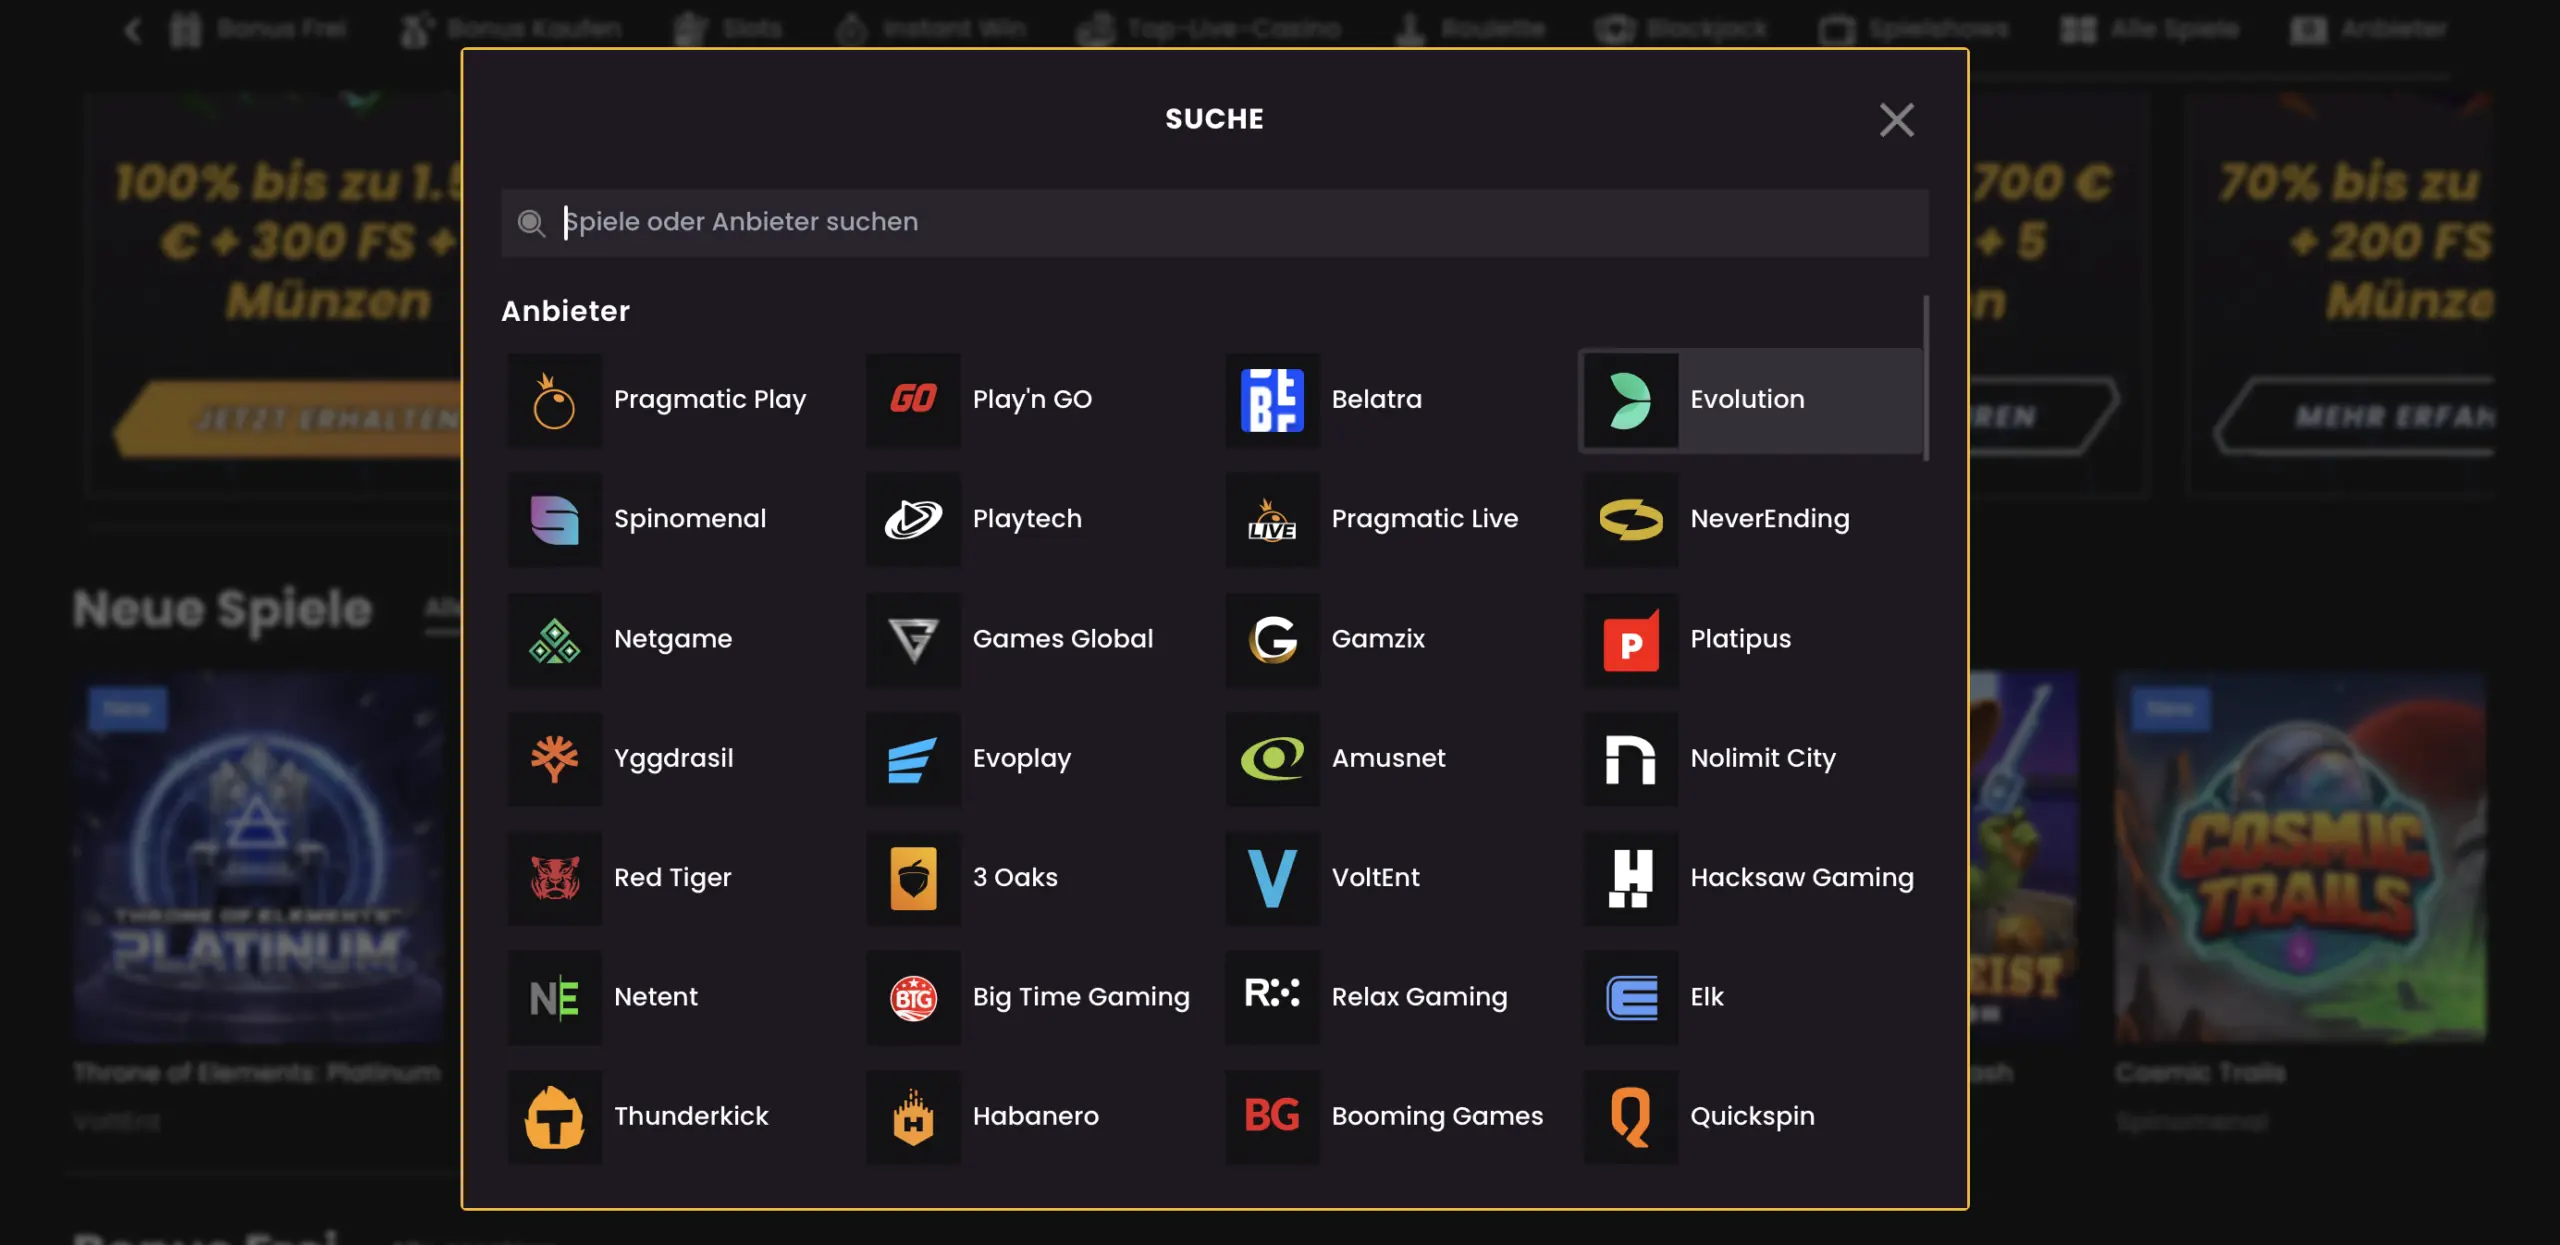Open the blue Evoplay logo icon
This screenshot has height=1245, width=2560.
coord(913,758)
